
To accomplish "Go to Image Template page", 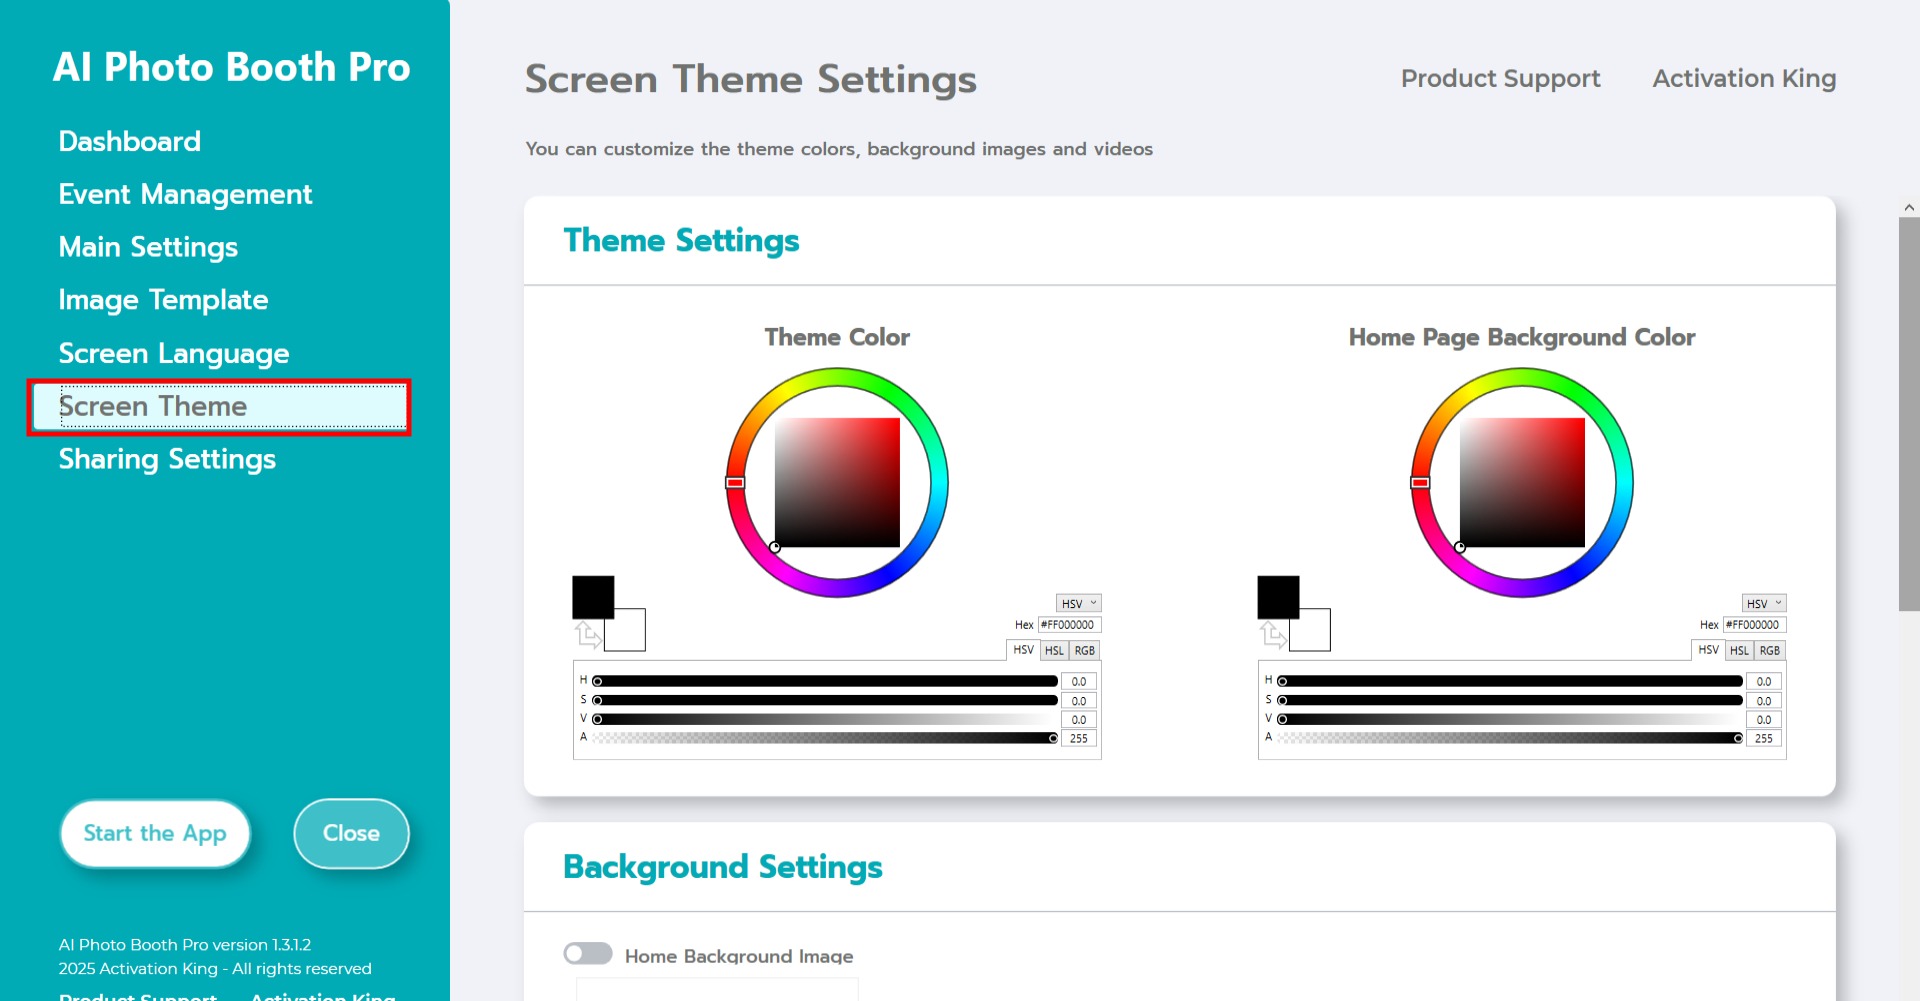I will point(163,300).
